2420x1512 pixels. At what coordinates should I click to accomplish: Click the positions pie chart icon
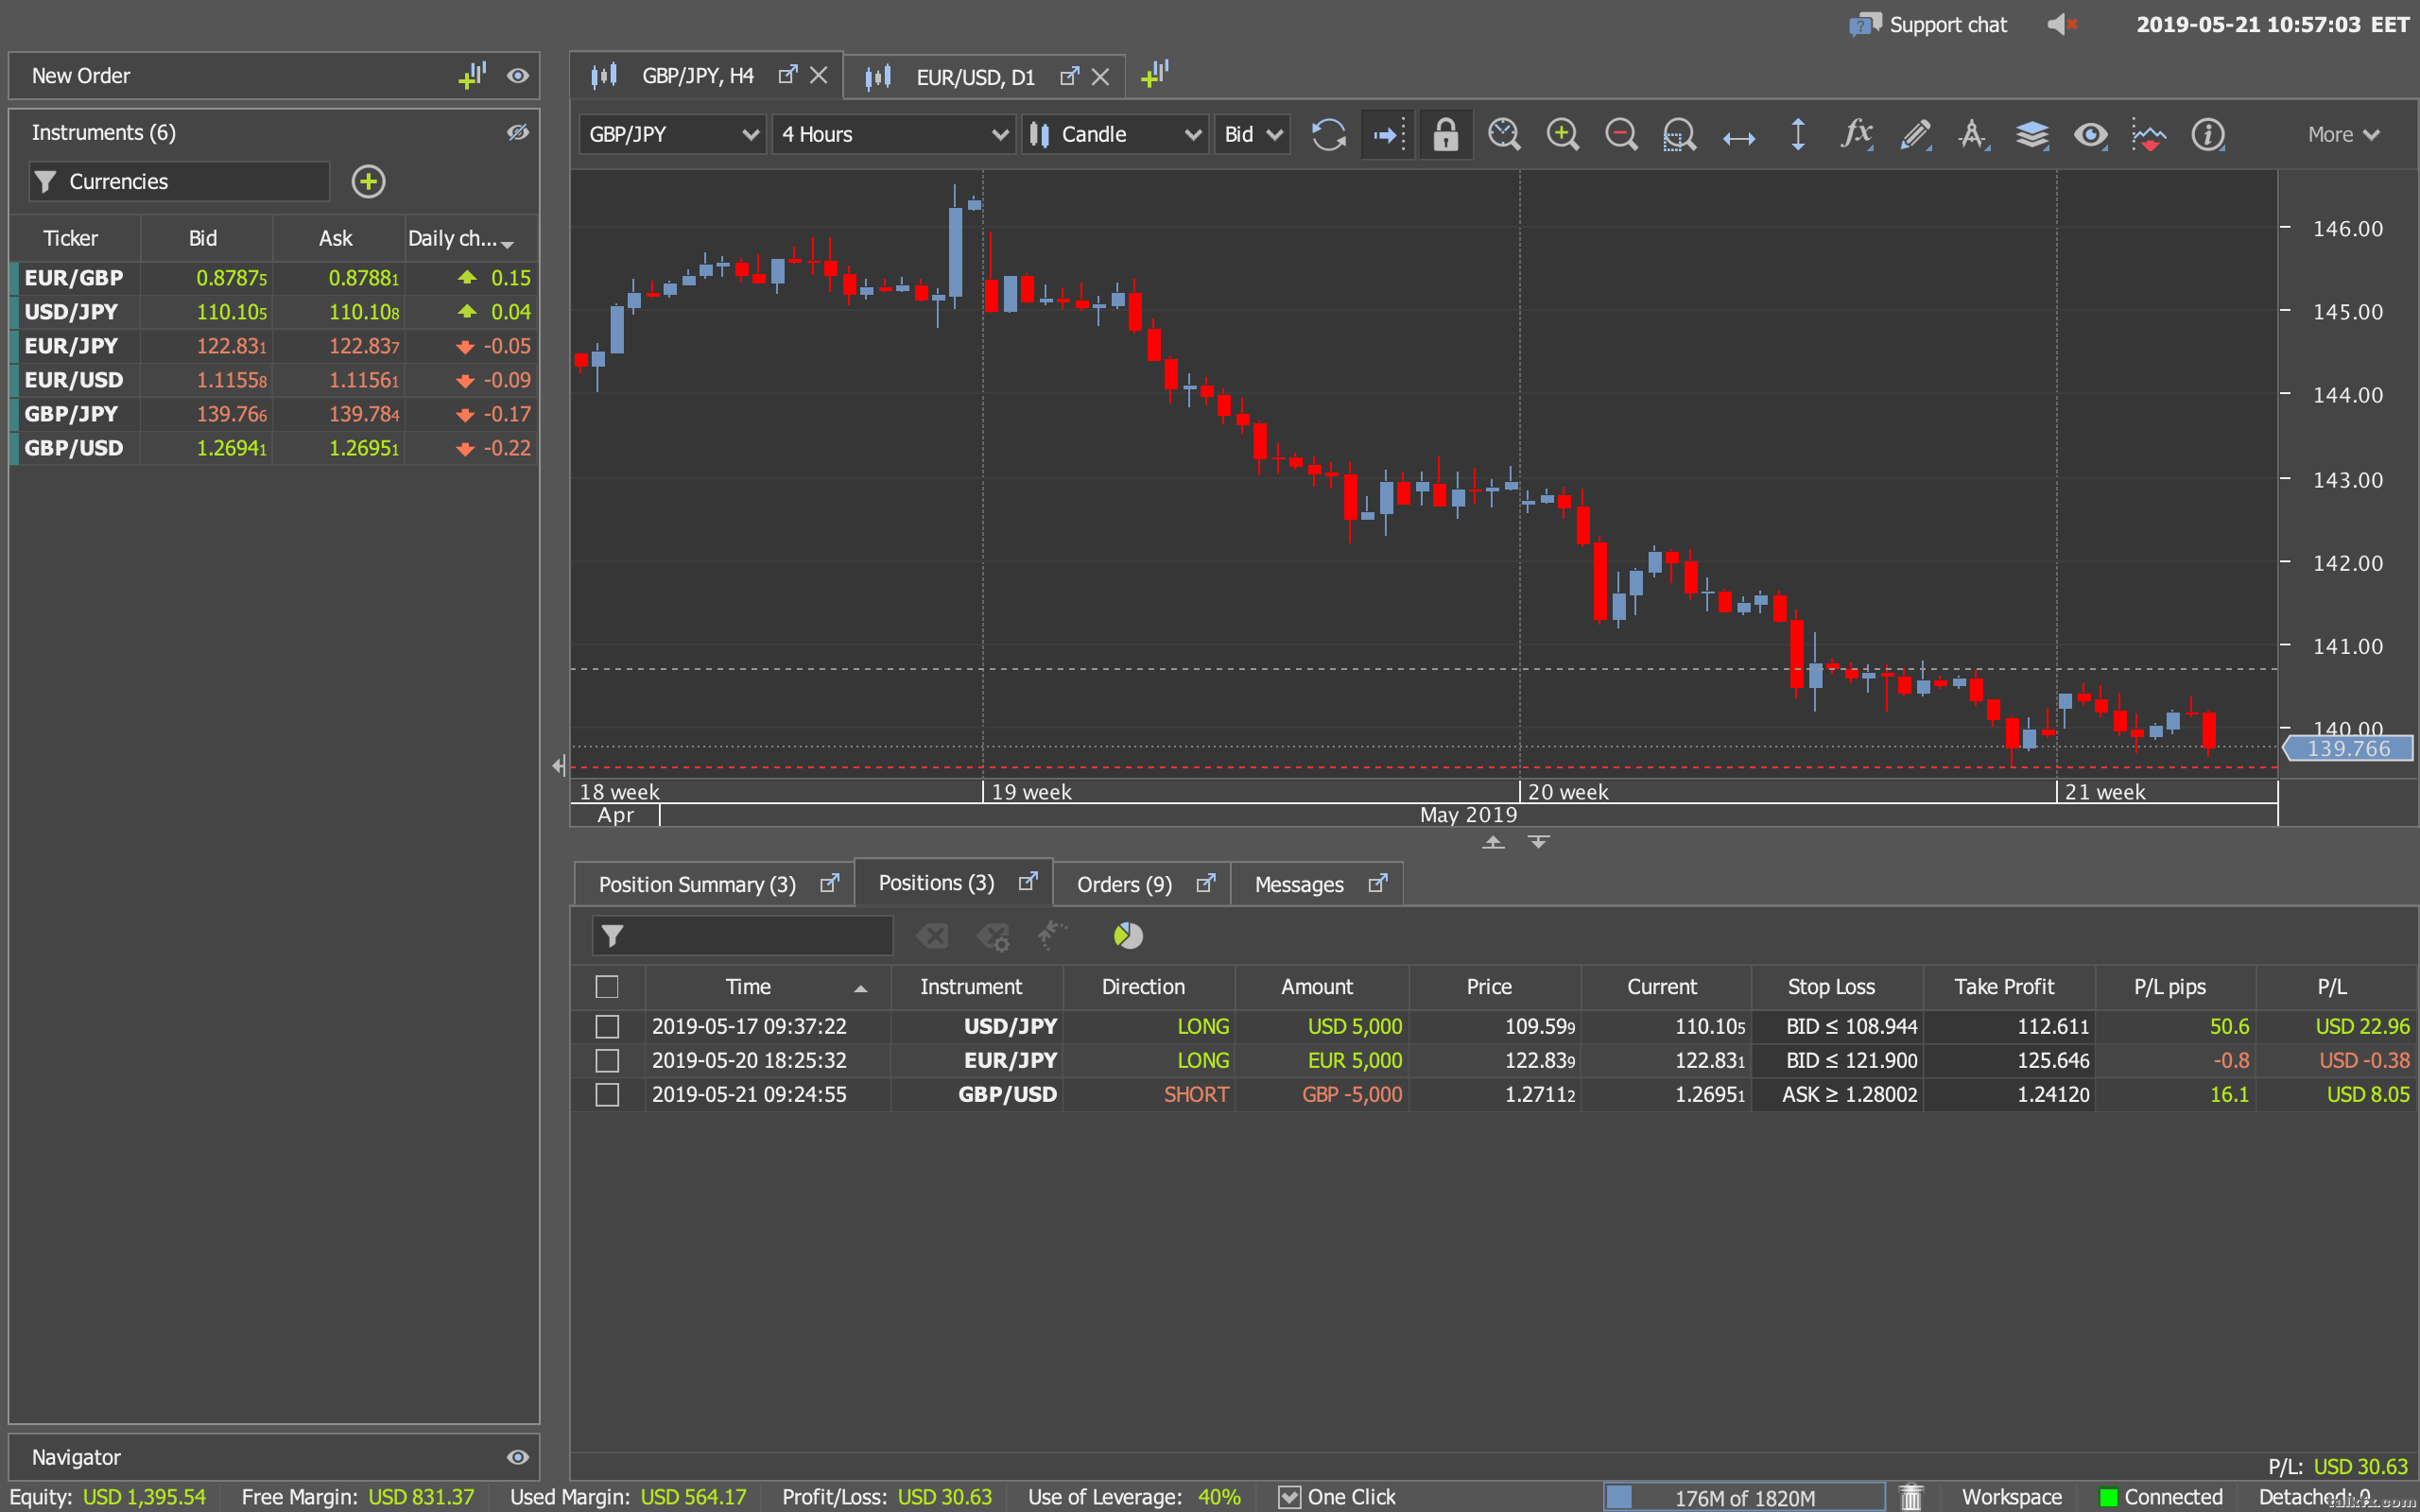point(1128,936)
